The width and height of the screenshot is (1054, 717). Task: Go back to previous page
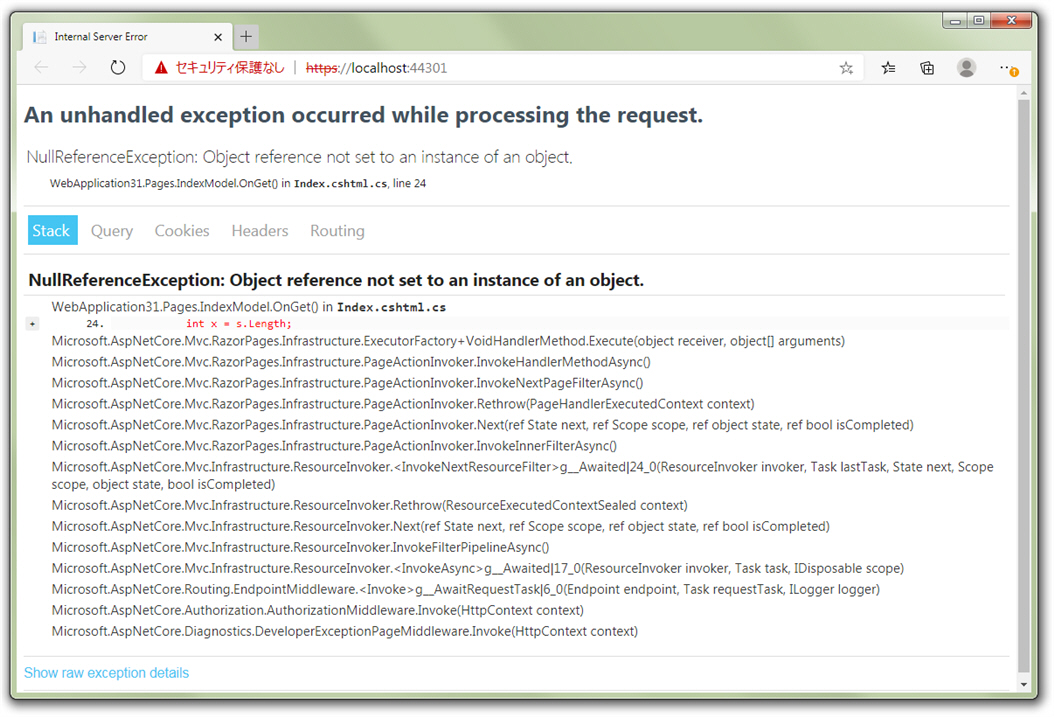click(x=41, y=67)
